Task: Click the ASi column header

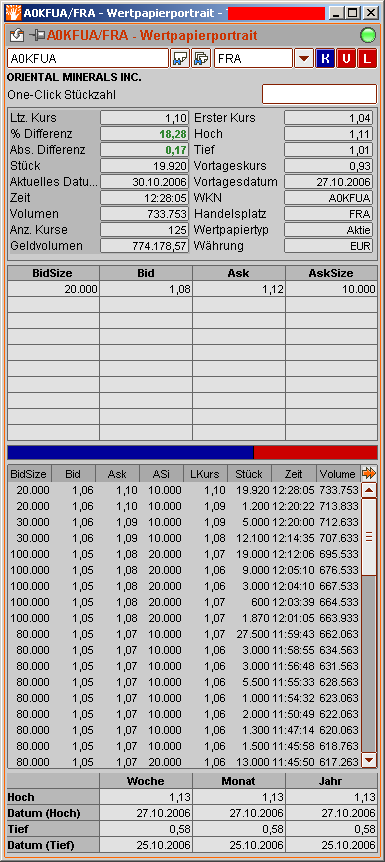Action: pyautogui.click(x=161, y=473)
